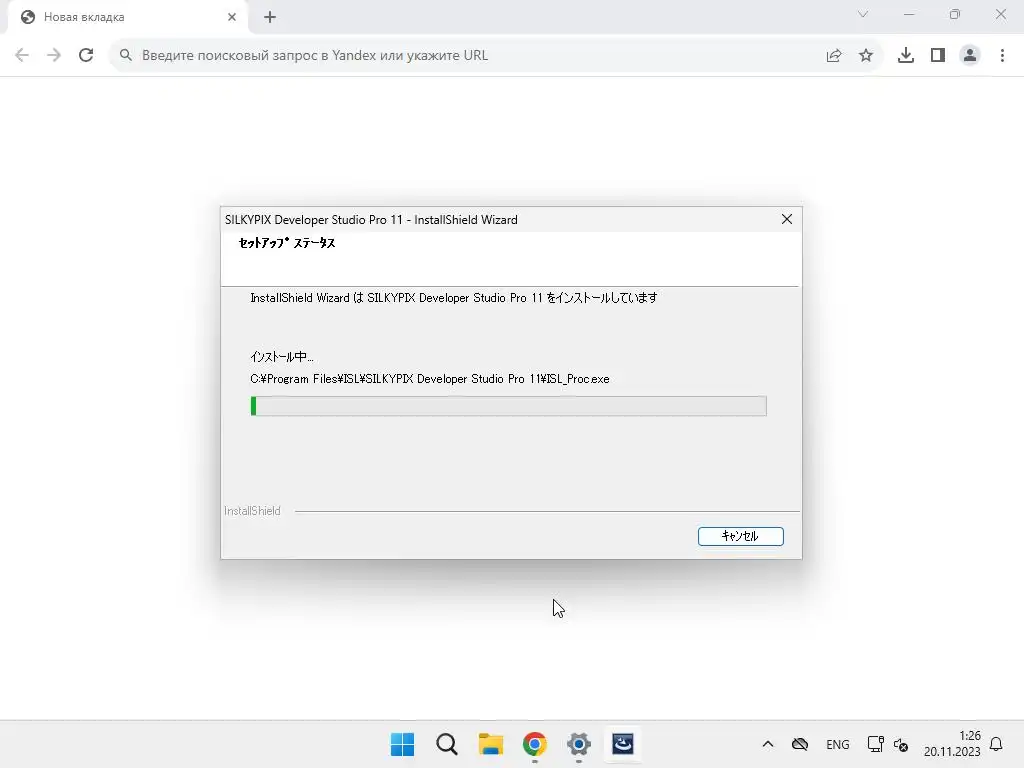Change the ENG input language
This screenshot has height=768, width=1024.
point(838,744)
